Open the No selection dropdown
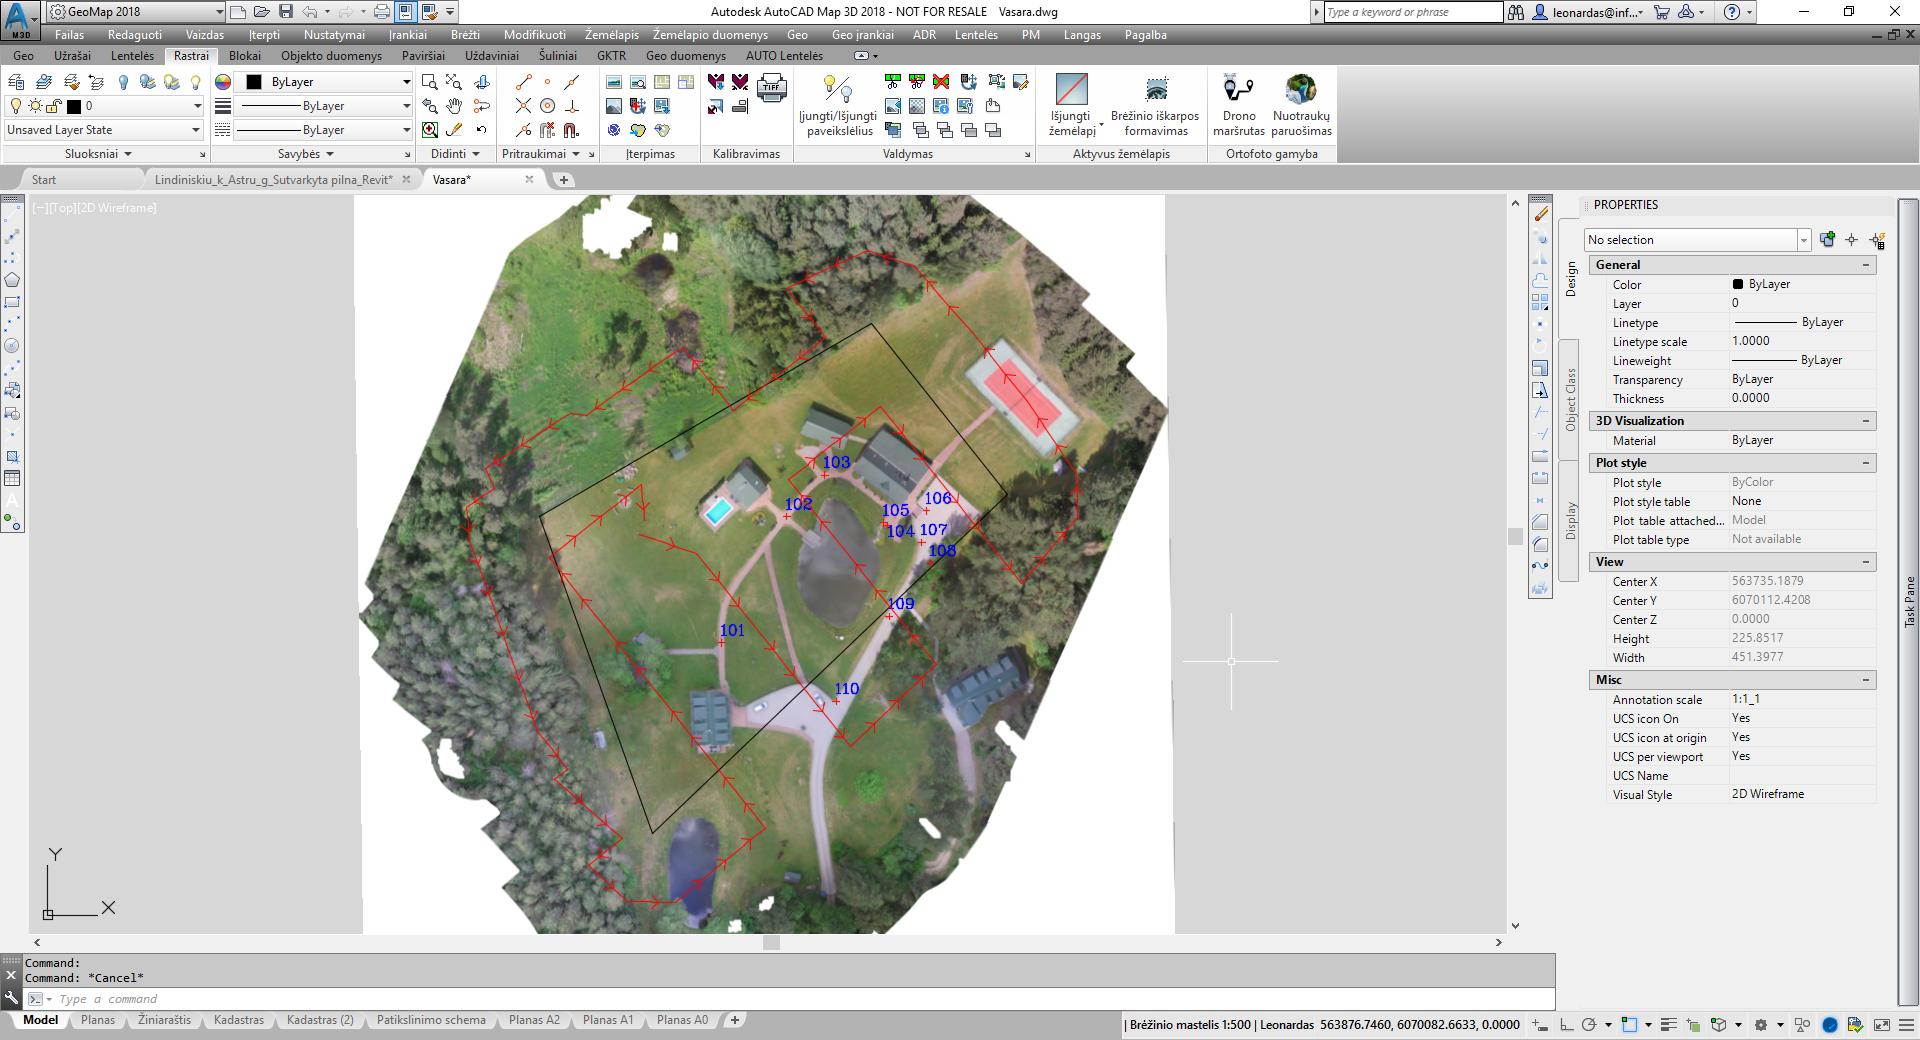1920x1040 pixels. pyautogui.click(x=1697, y=240)
